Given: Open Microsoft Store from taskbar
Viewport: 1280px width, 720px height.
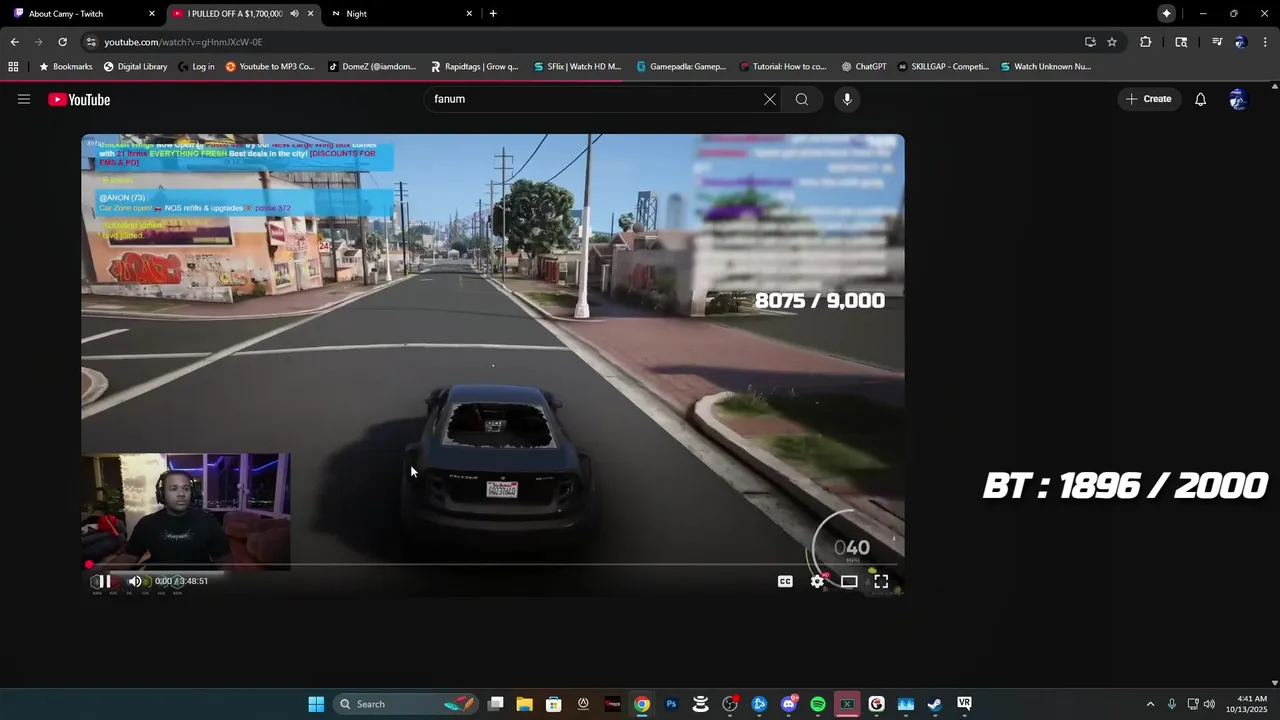Looking at the screenshot, I should click(x=553, y=704).
